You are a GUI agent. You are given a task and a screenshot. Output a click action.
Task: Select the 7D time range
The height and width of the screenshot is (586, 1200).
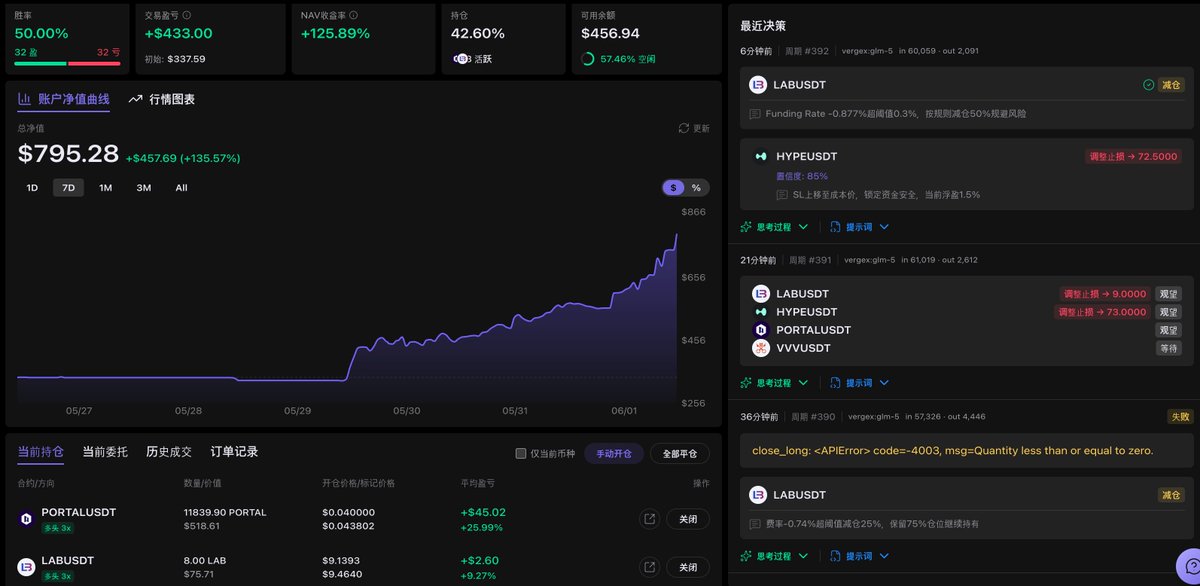pyautogui.click(x=69, y=188)
